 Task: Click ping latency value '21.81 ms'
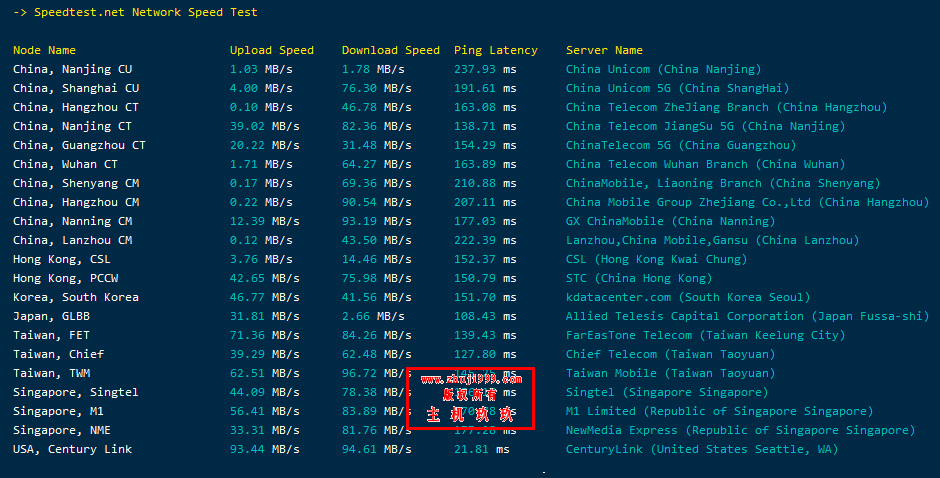[482, 449]
